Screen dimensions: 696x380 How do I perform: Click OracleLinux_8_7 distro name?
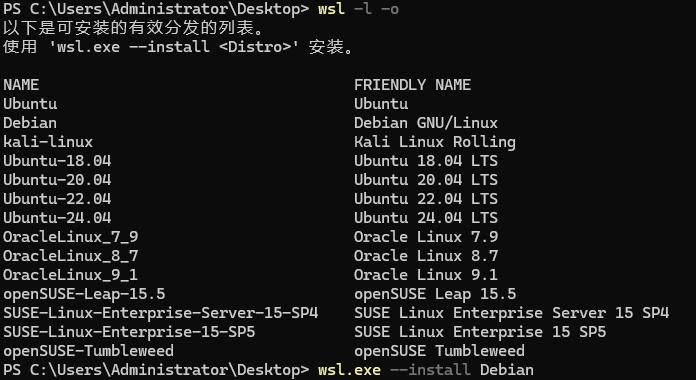[71, 256]
